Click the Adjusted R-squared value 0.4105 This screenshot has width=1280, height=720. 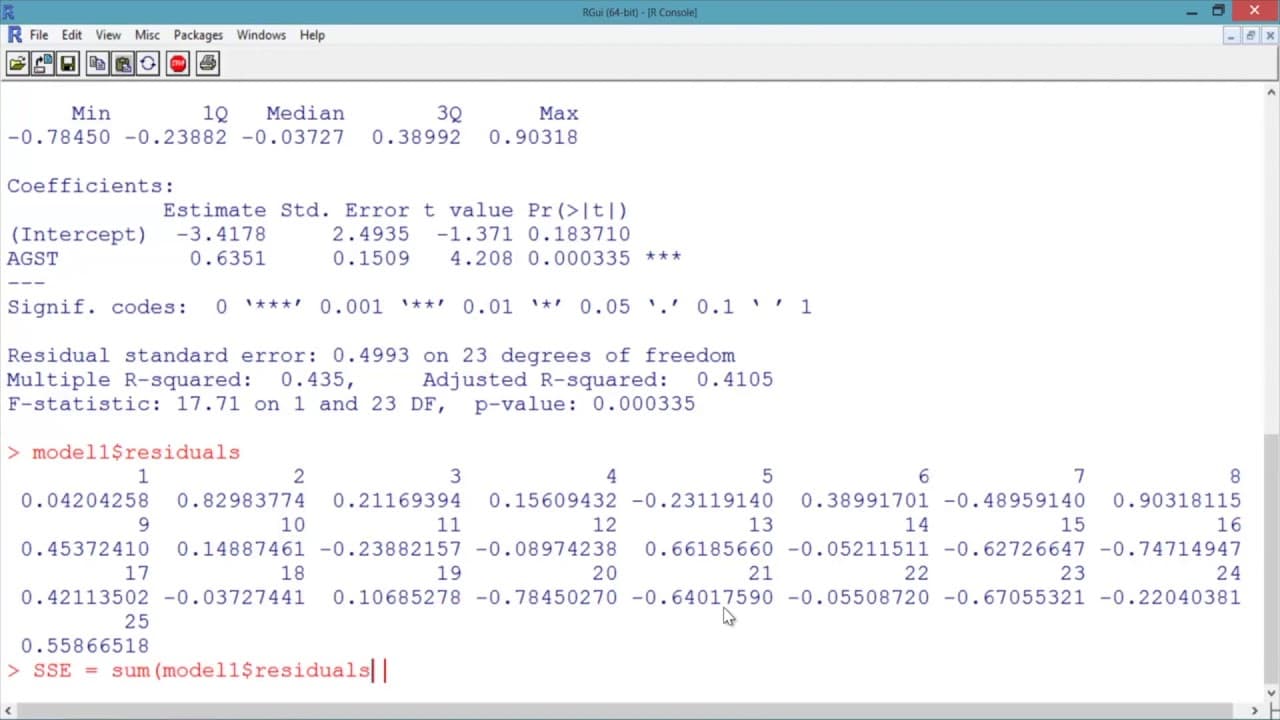click(x=735, y=380)
